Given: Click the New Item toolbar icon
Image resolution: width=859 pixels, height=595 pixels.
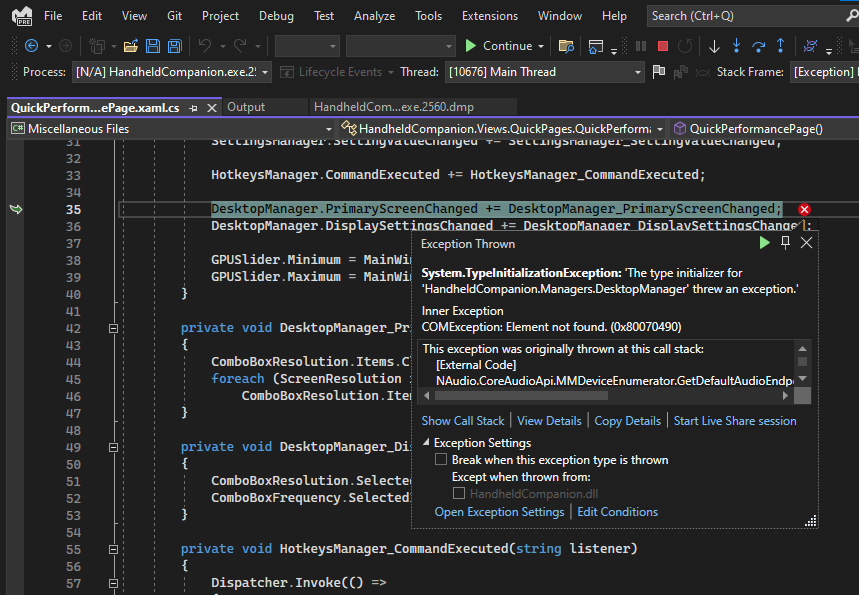Looking at the screenshot, I should [96, 46].
